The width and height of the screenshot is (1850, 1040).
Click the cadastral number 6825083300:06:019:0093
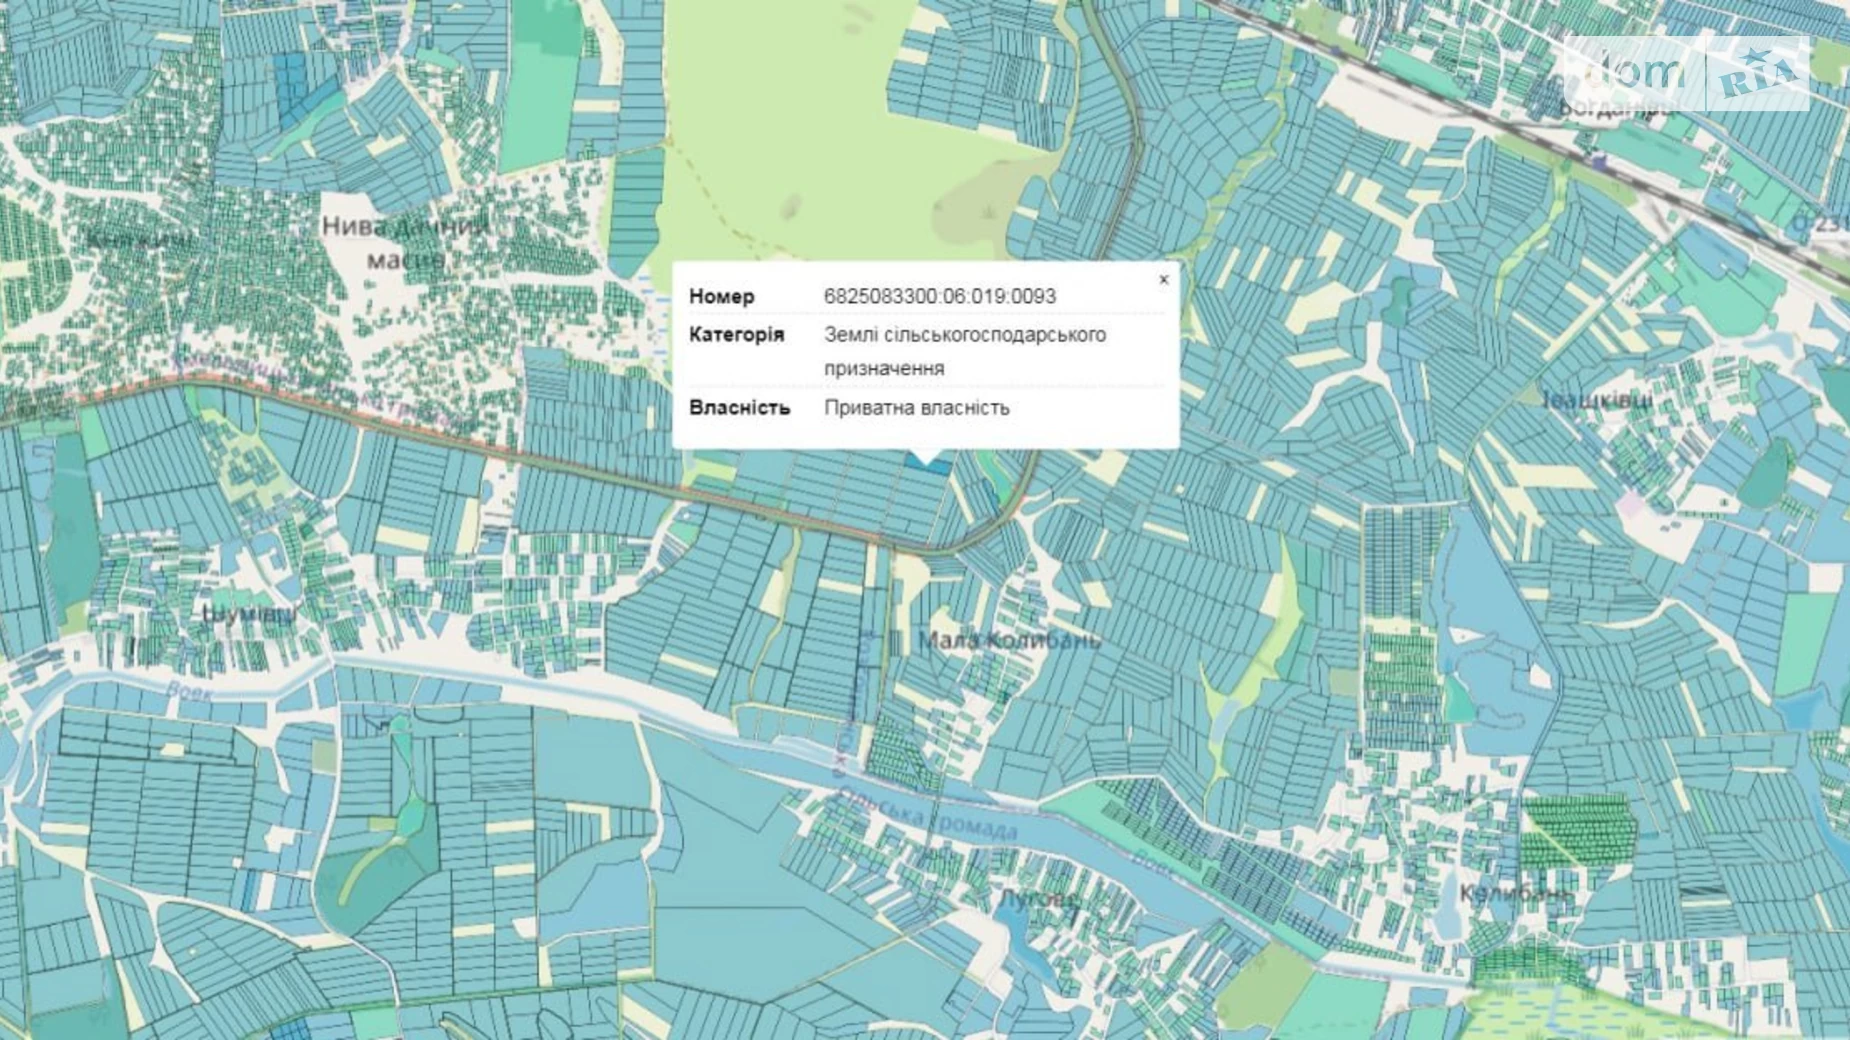[939, 296]
